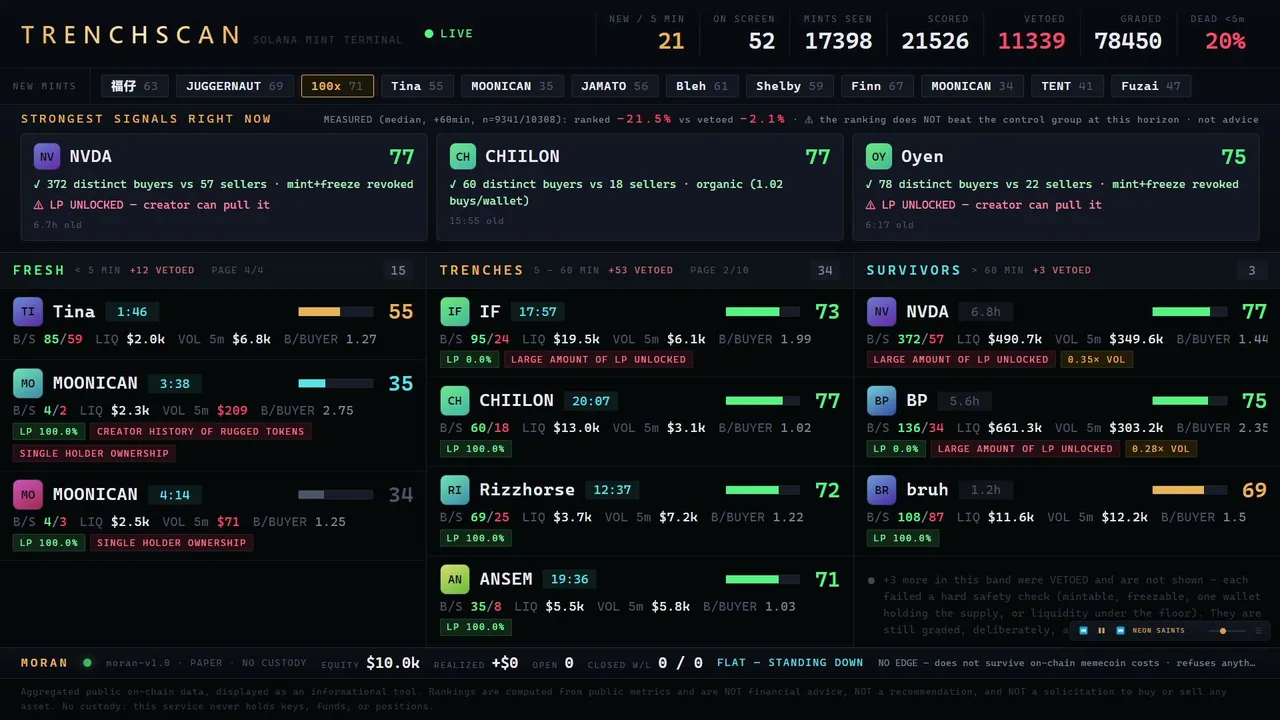
Task: Click the +12 VETOED label in Fresh
Action: point(162,270)
